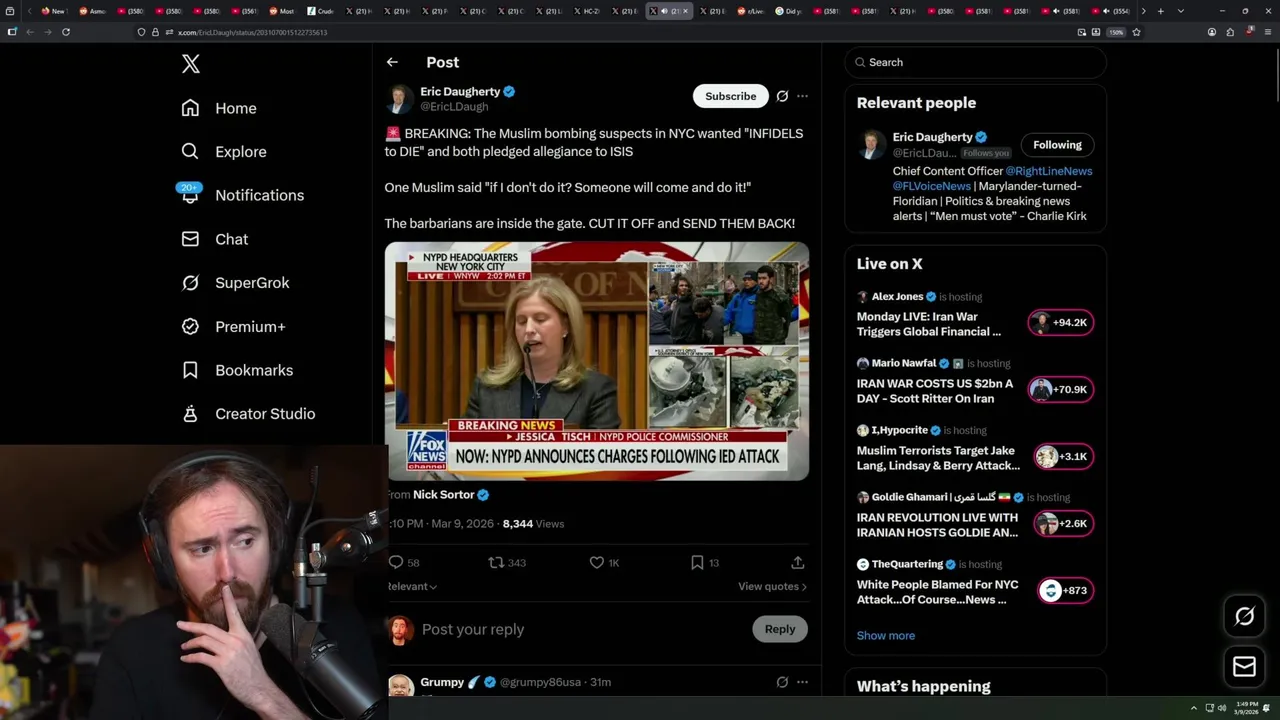Open @RightLineNews link in bio
This screenshot has height=720, width=1280.
[1048, 171]
